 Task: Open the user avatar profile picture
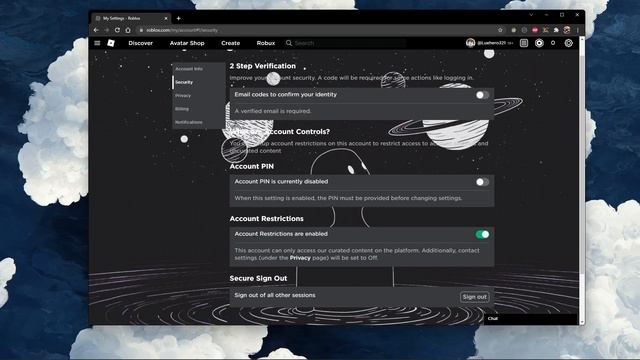(470, 43)
